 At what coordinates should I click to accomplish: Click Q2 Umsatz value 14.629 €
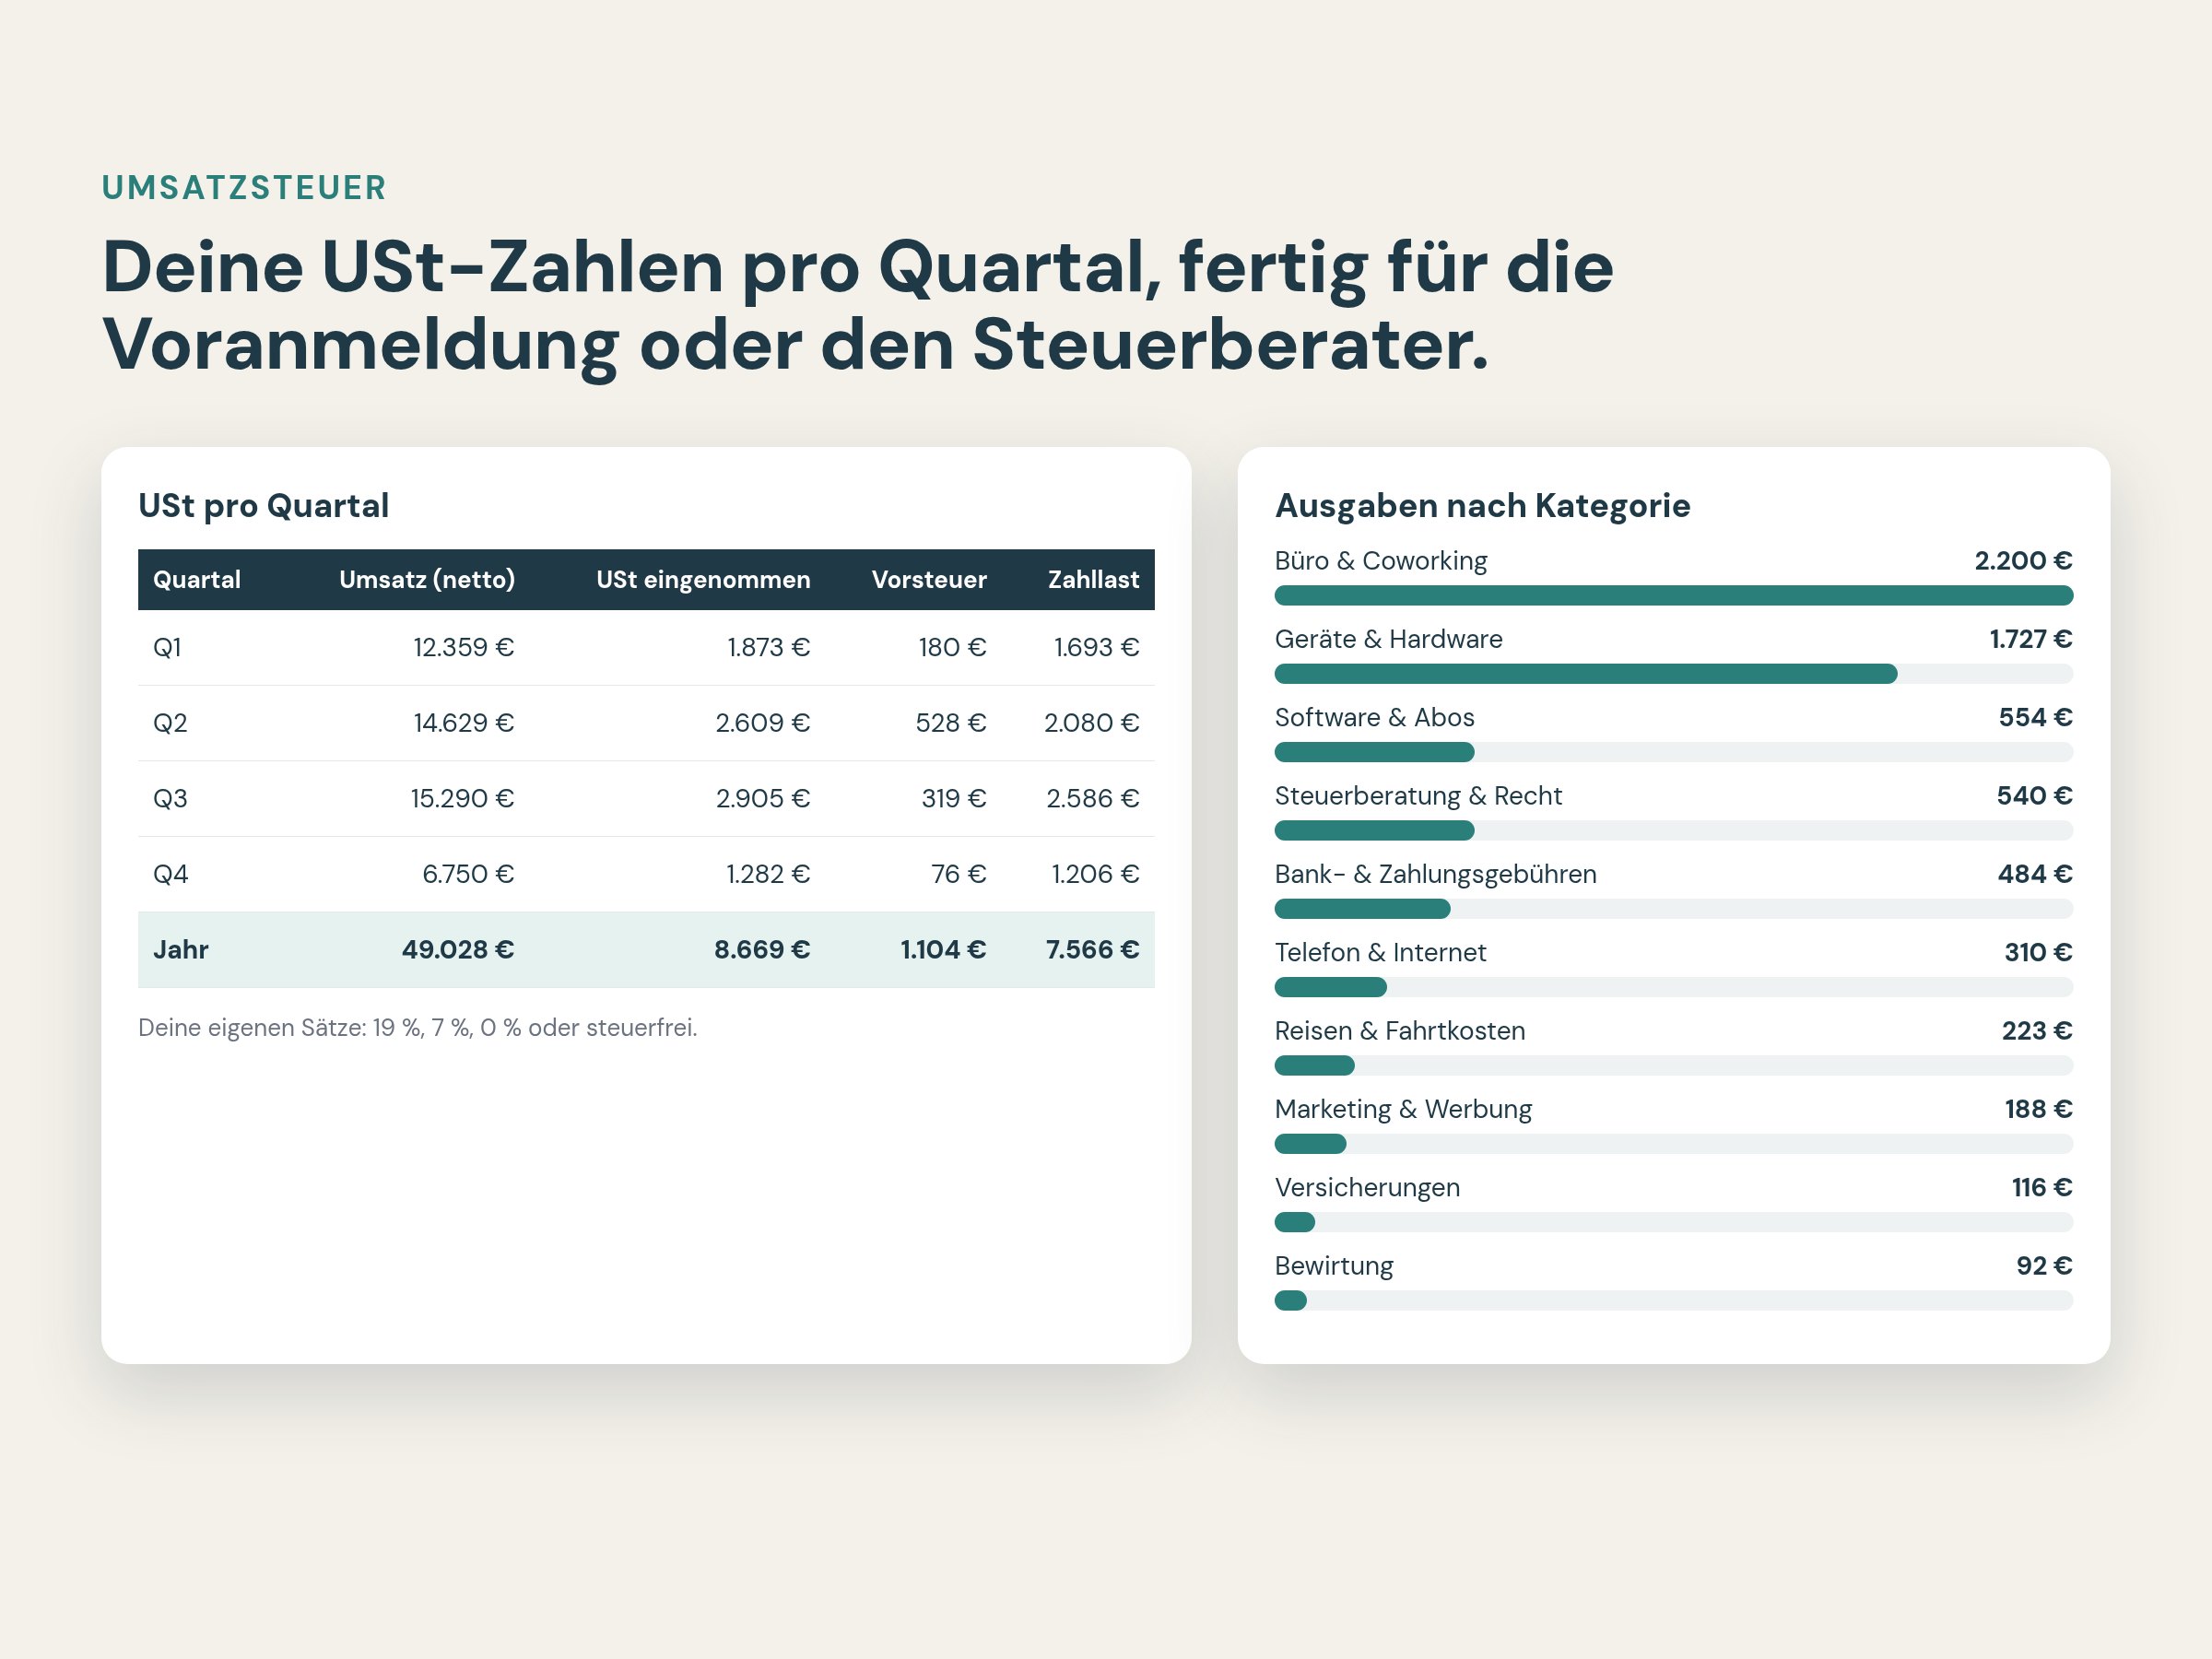click(464, 723)
